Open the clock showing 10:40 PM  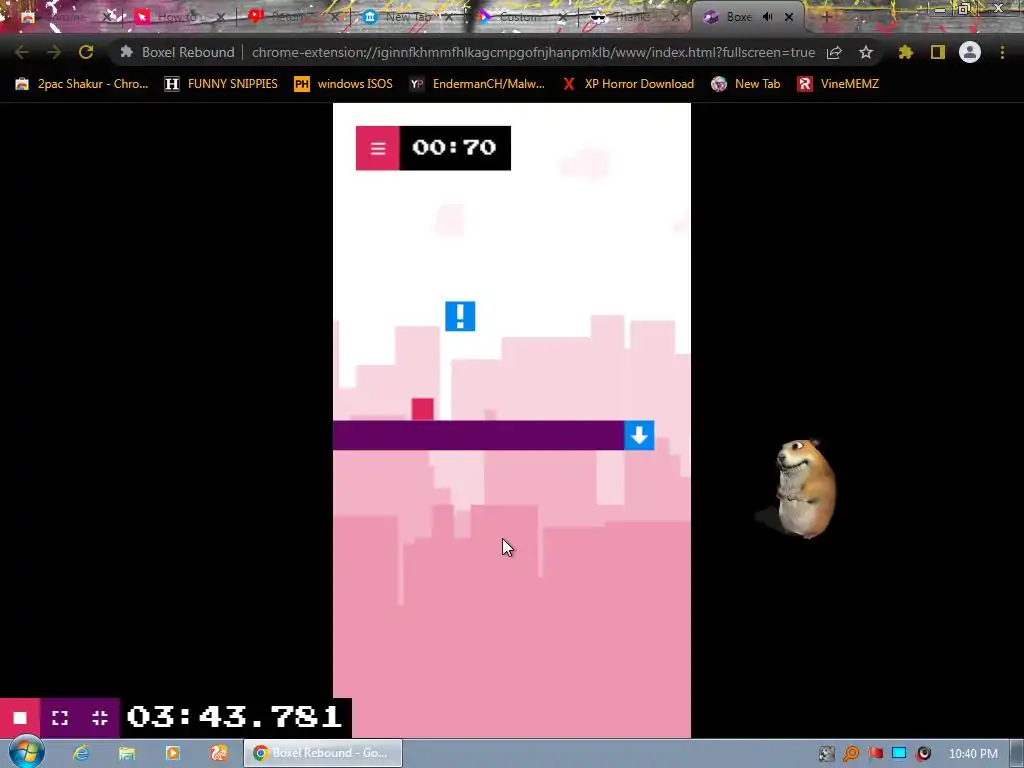pyautogui.click(x=973, y=754)
